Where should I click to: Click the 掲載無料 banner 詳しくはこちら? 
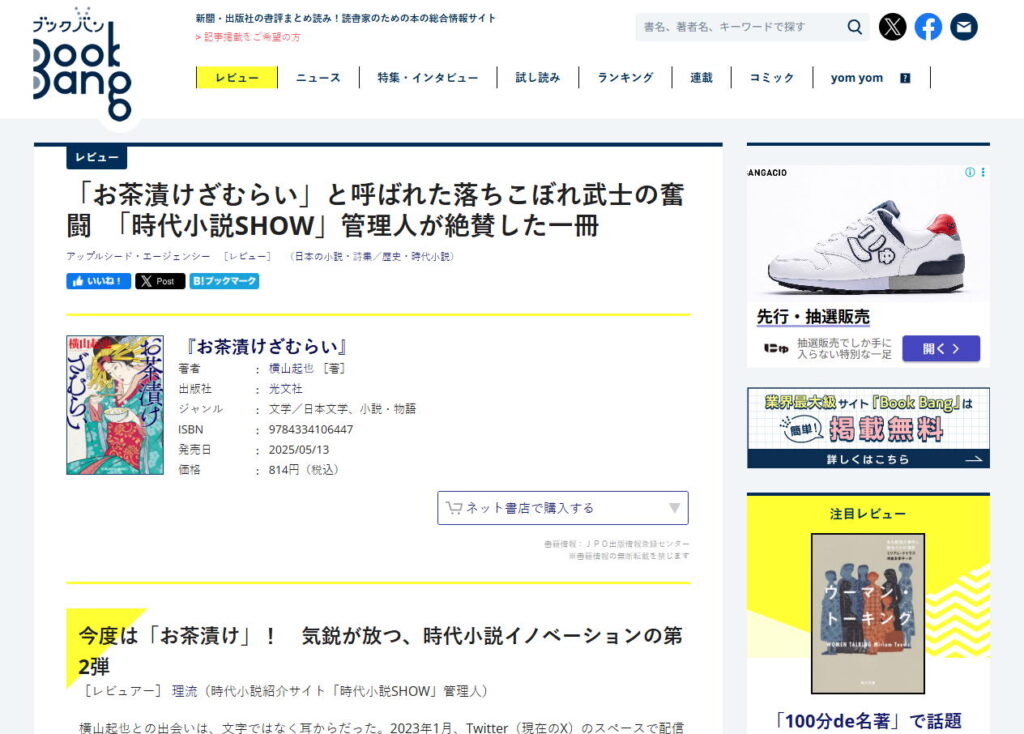(x=868, y=459)
